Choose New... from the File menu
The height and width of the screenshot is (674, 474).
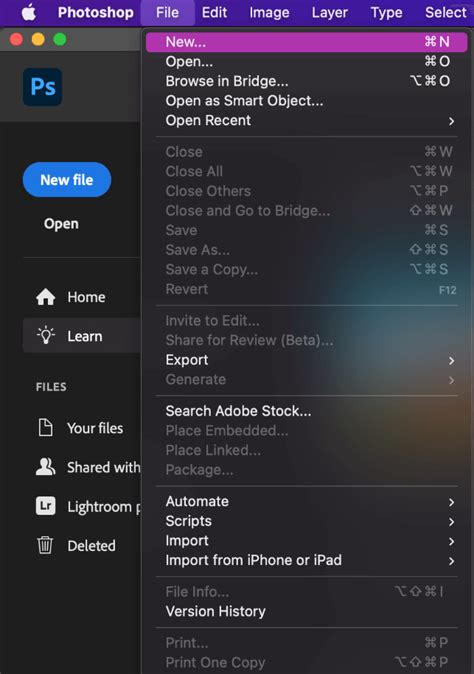click(306, 42)
